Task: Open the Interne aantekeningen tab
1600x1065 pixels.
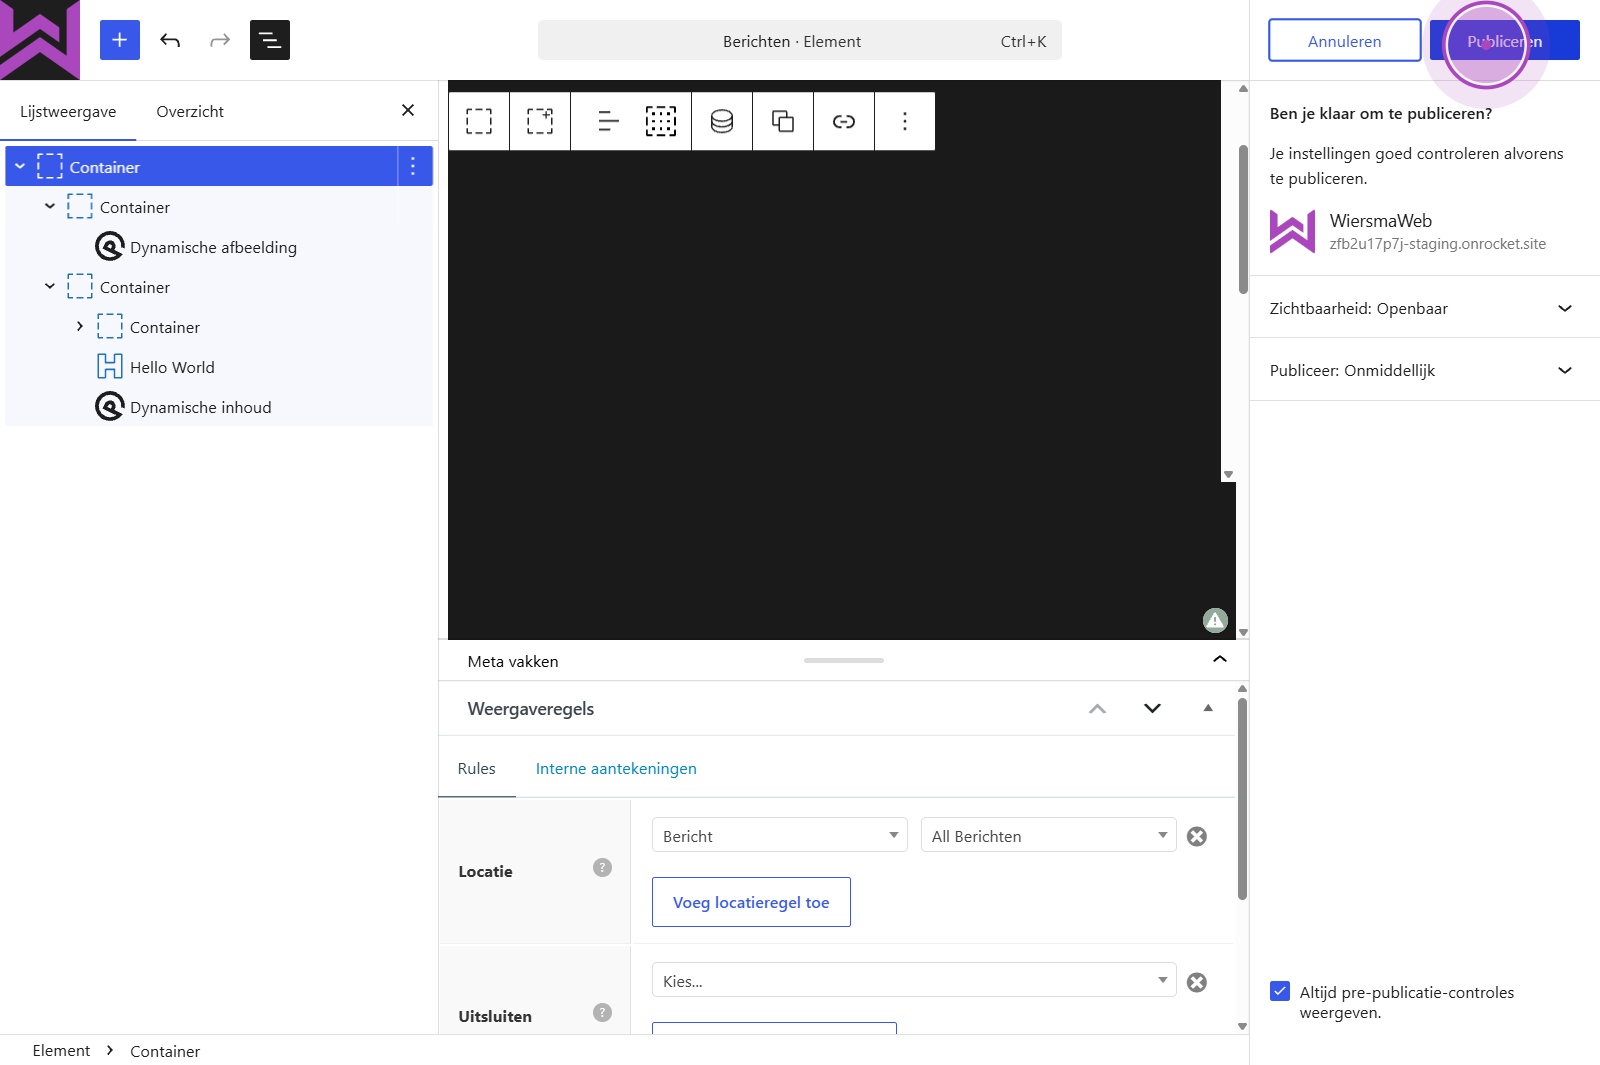Action: (x=616, y=768)
